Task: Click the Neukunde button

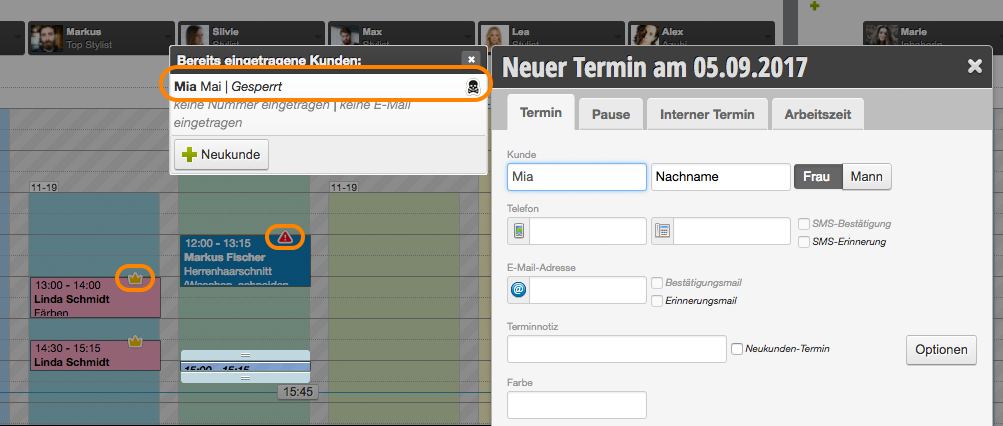Action: 221,155
